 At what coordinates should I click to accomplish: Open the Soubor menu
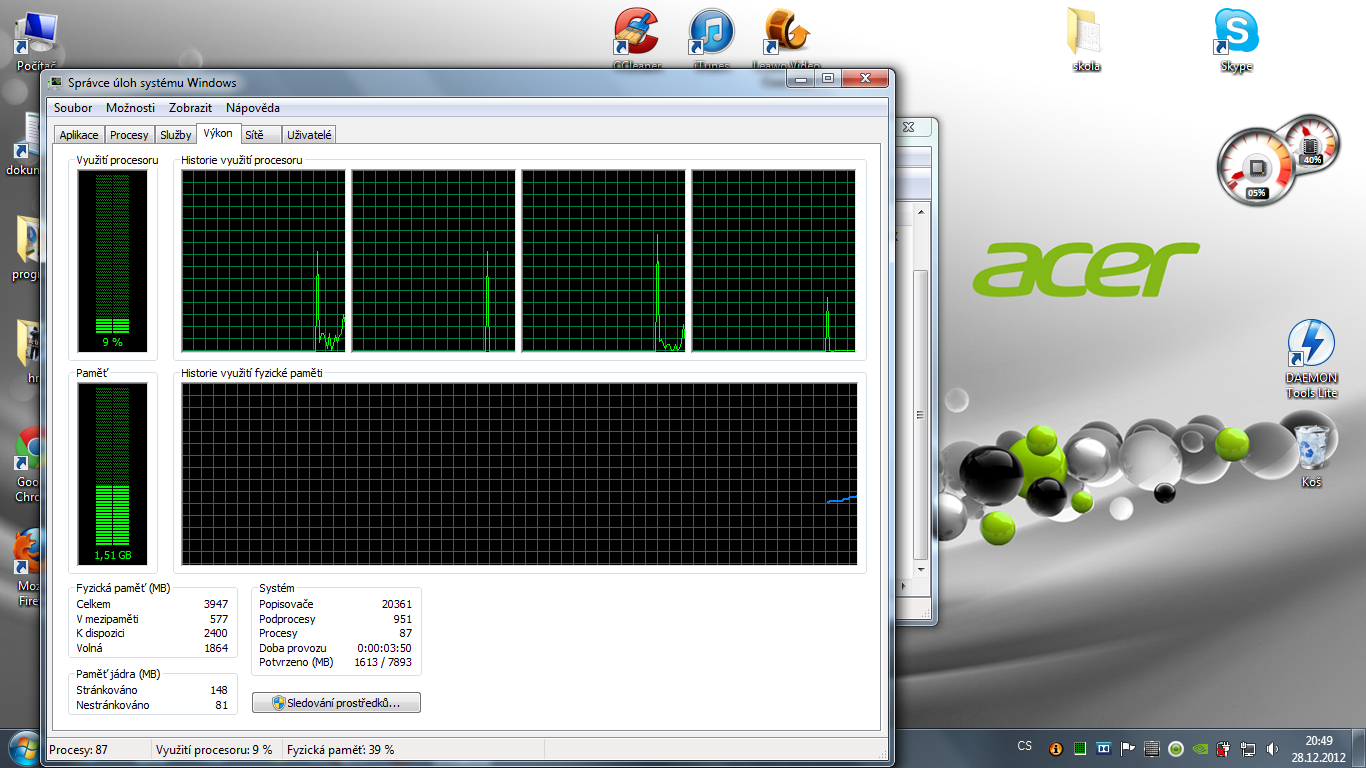(x=73, y=108)
